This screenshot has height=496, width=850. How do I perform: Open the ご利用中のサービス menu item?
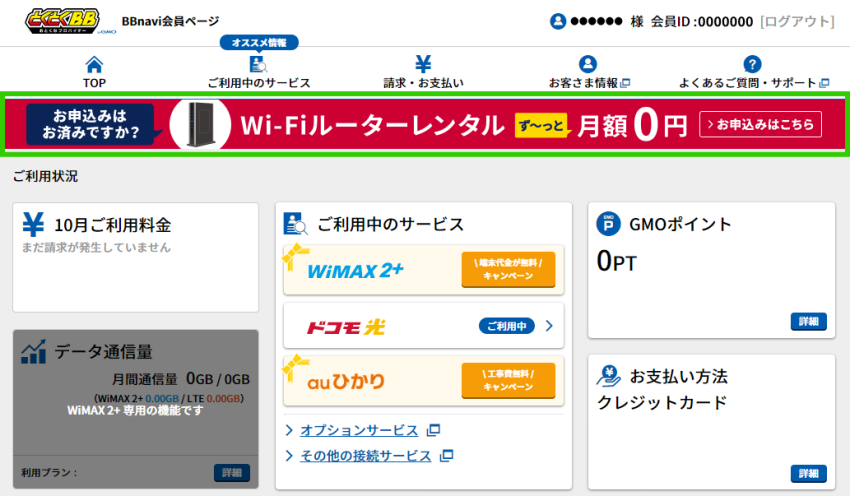(258, 83)
